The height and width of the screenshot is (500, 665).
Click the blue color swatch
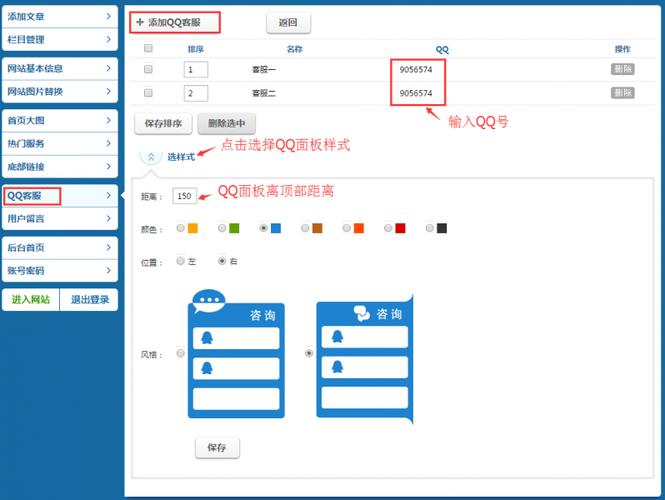click(276, 228)
